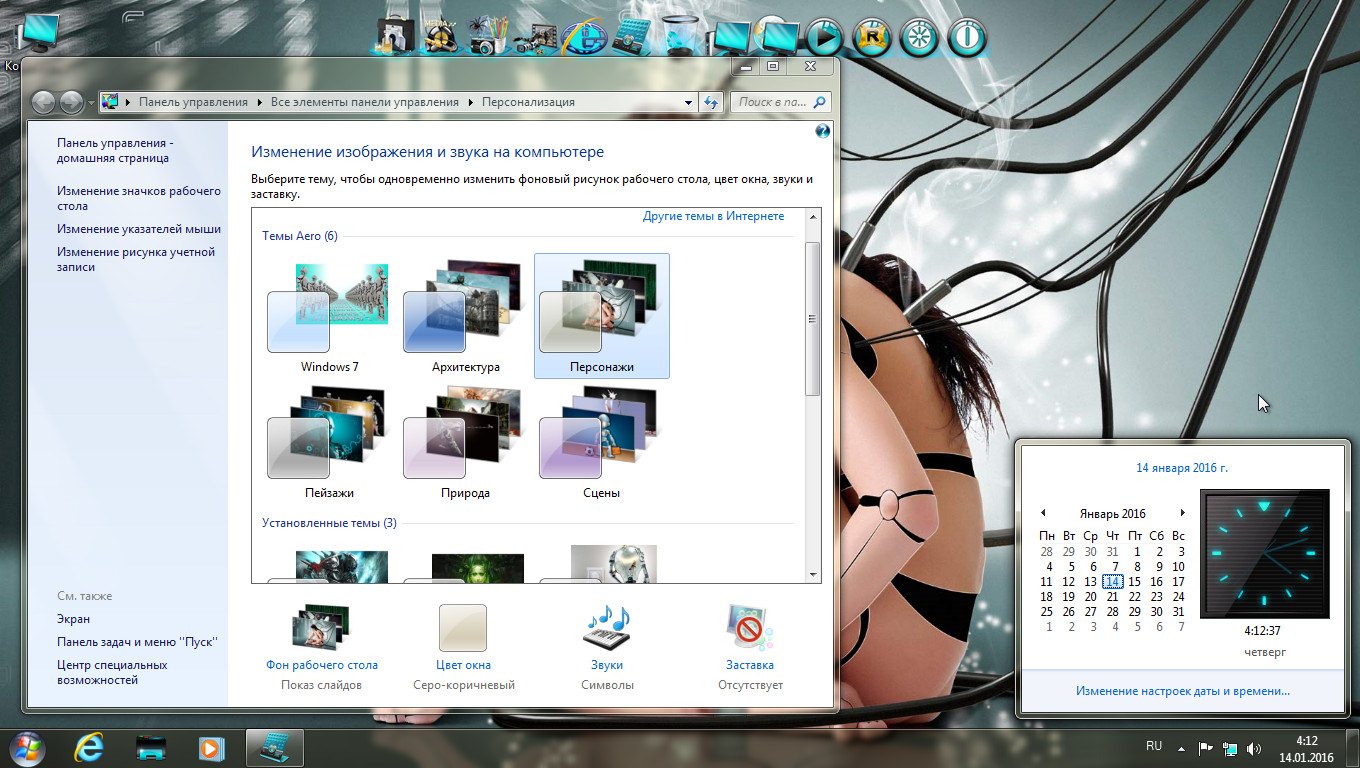Open the Персонализация breadcrumb item
Viewport: 1360px width, 768px height.
click(x=528, y=102)
